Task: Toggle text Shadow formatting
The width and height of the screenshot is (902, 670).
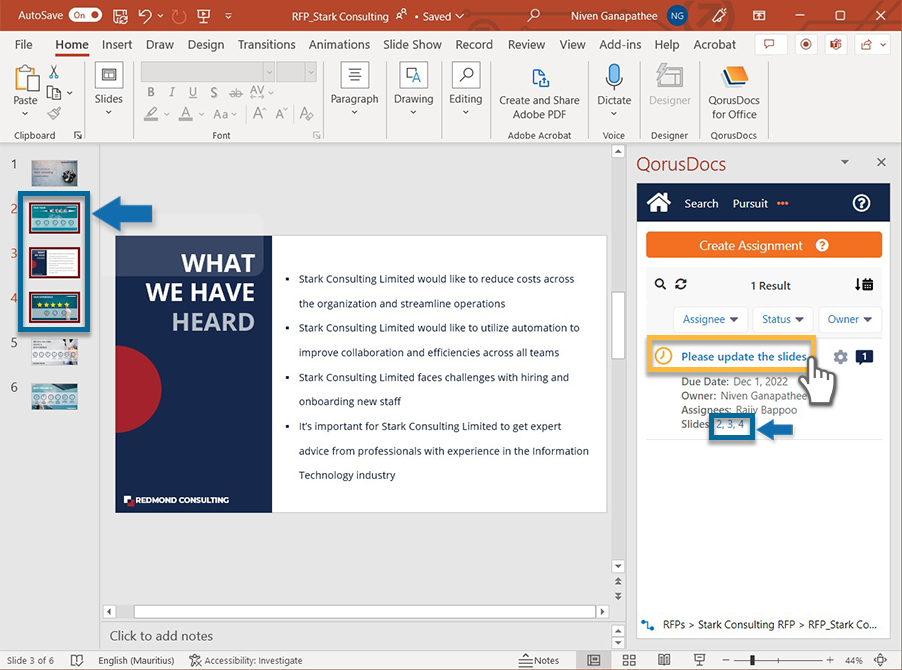Action: point(213,92)
